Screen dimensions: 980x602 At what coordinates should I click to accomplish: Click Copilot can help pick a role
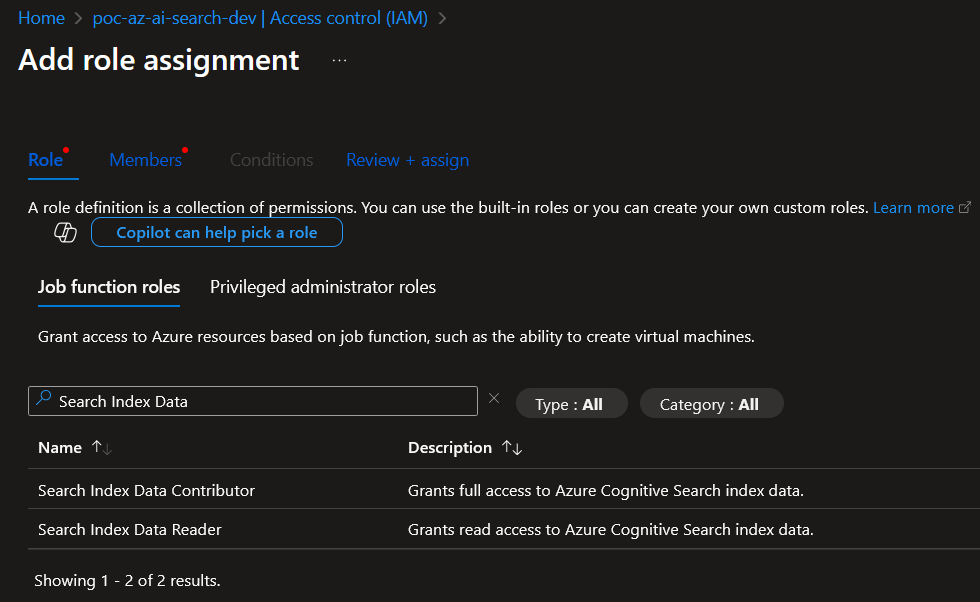pos(217,233)
